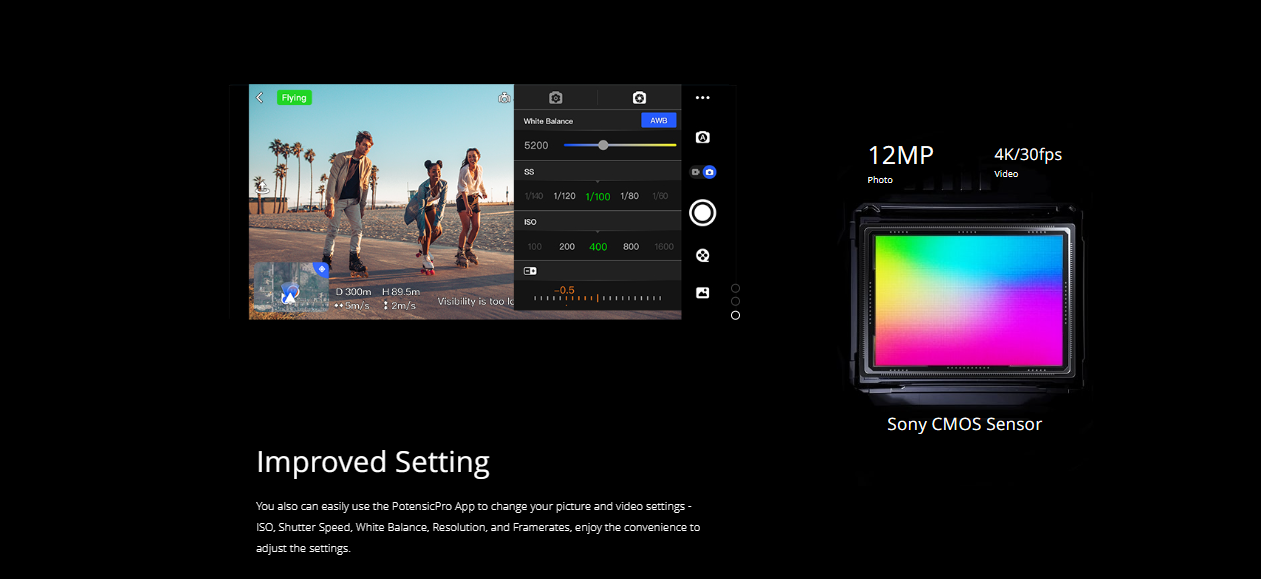
Task: Open the three-dots more options menu
Action: 702,98
